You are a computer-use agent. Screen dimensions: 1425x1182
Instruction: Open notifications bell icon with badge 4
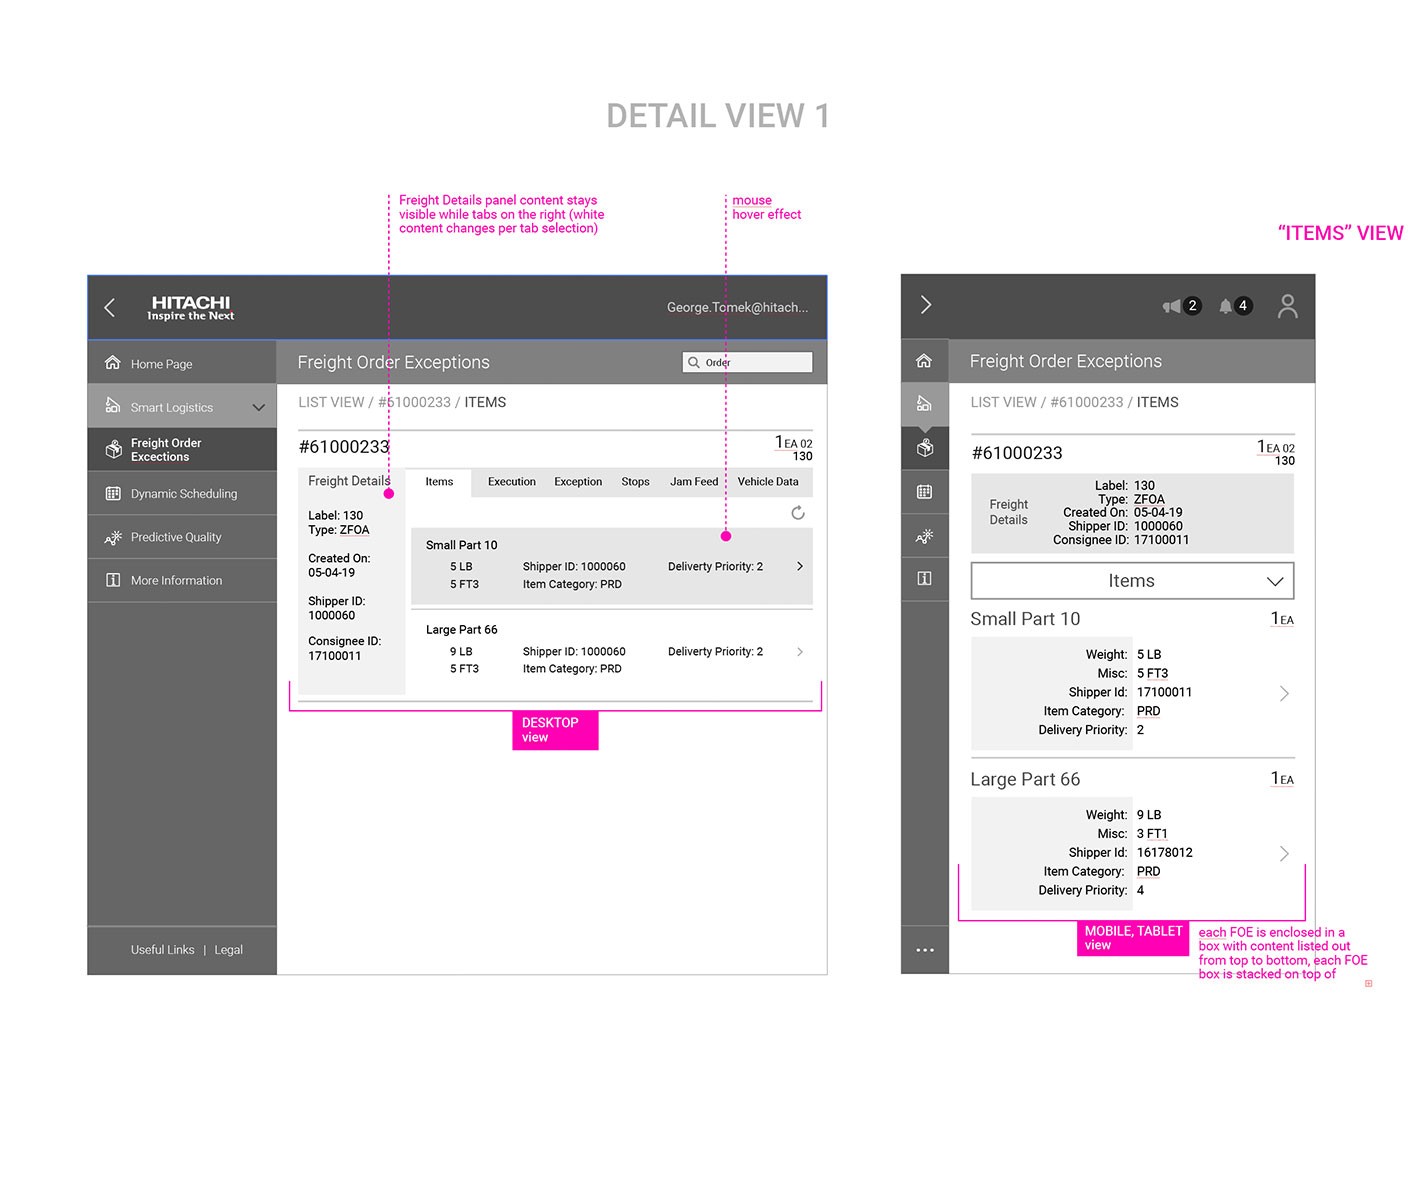pyautogui.click(x=1235, y=306)
